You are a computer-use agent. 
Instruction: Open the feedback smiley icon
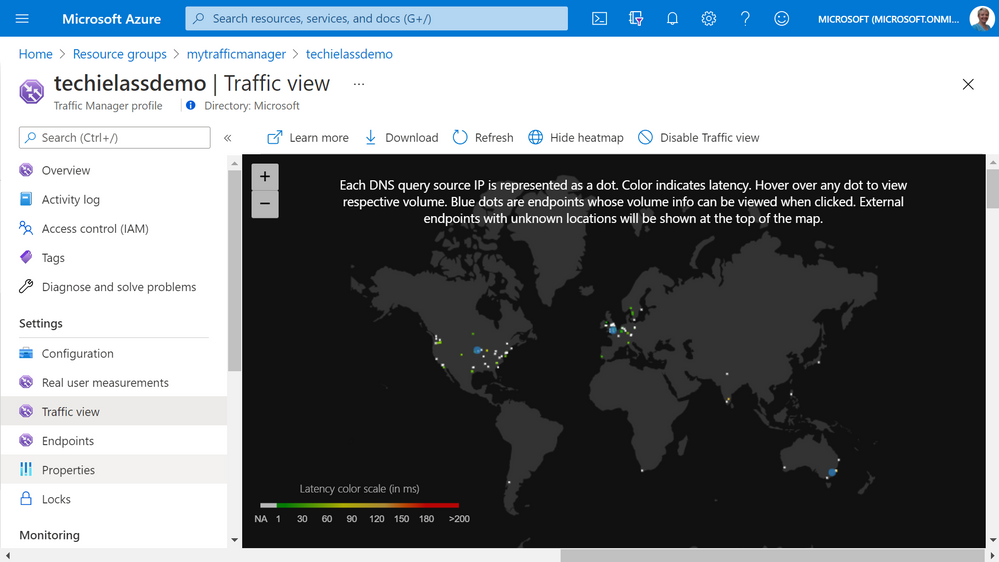782,18
